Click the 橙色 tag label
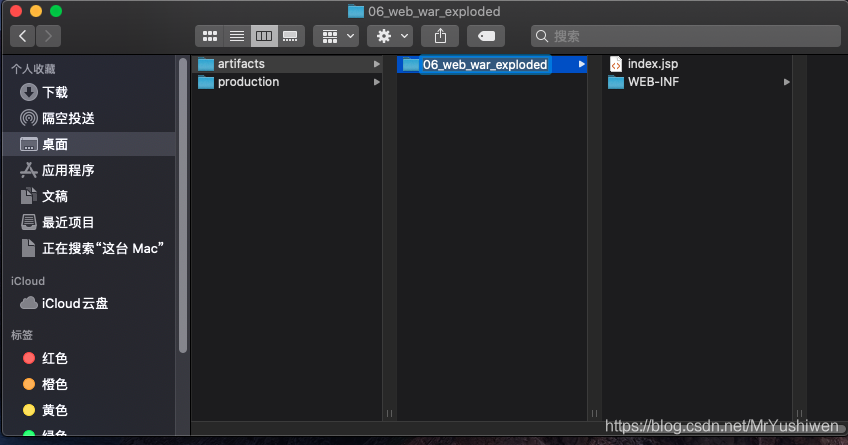The height and width of the screenshot is (445, 848). click(x=55, y=384)
